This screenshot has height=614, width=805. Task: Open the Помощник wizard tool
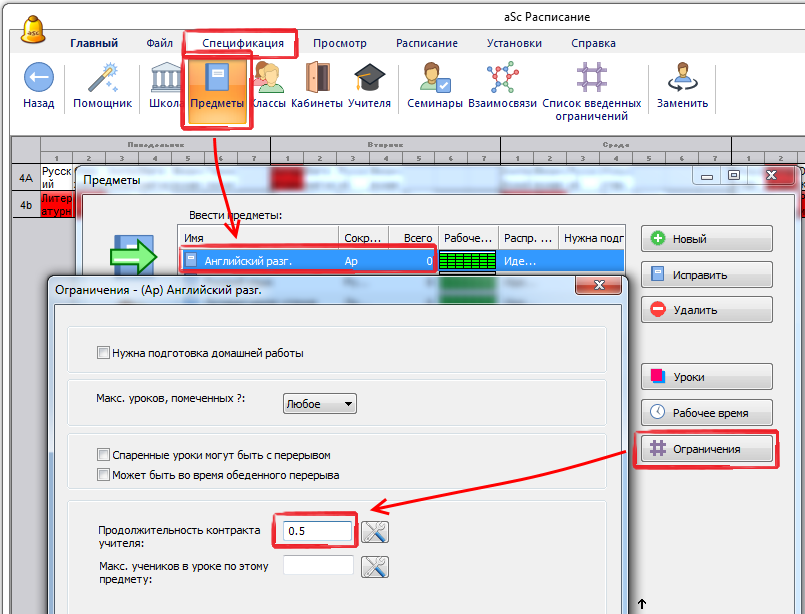coord(102,78)
